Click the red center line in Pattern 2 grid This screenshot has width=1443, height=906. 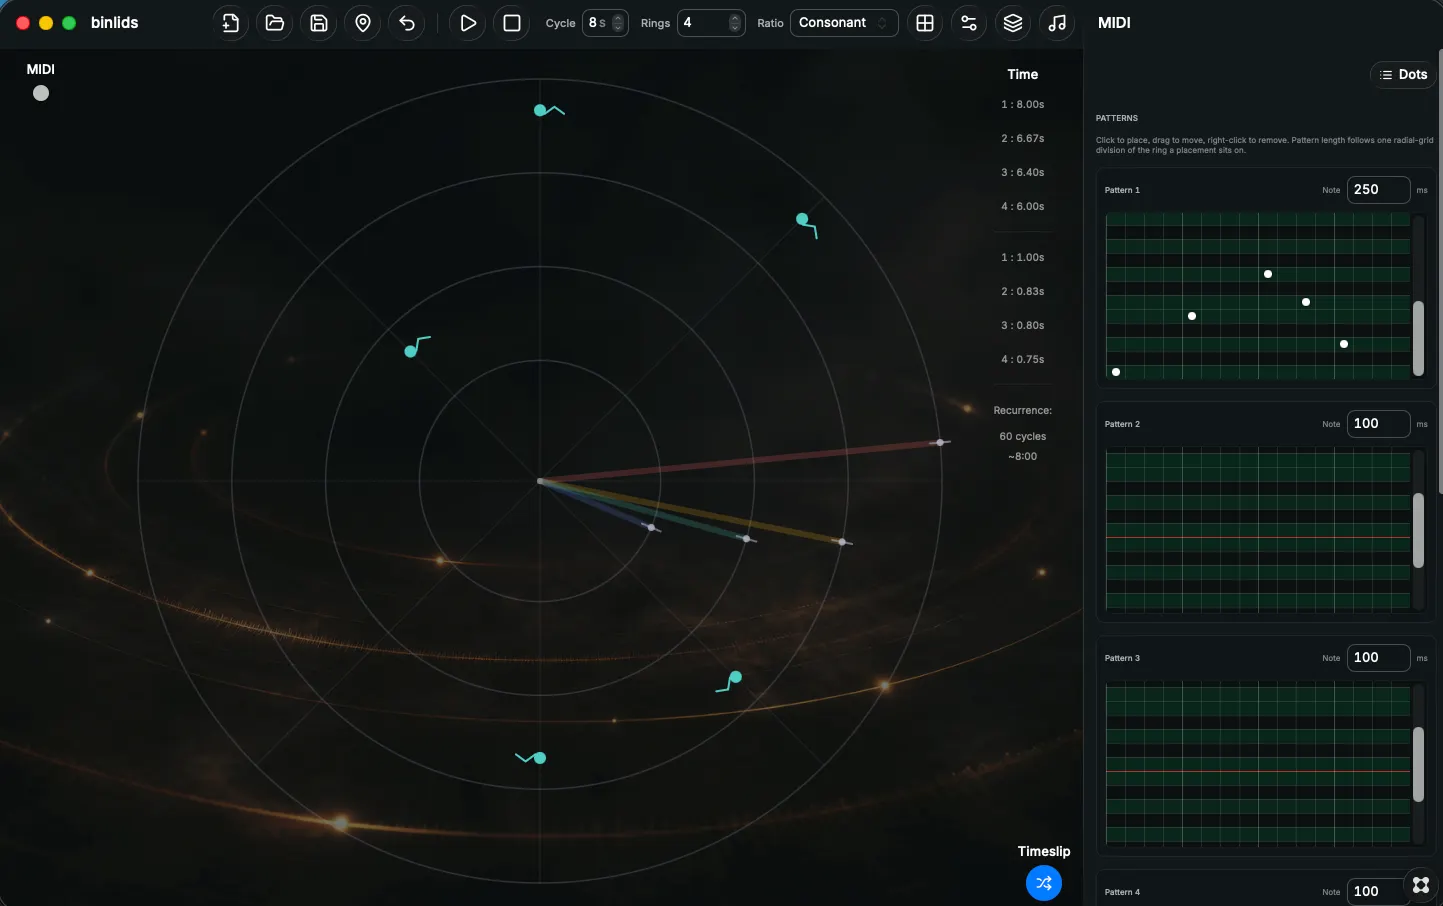[1258, 538]
